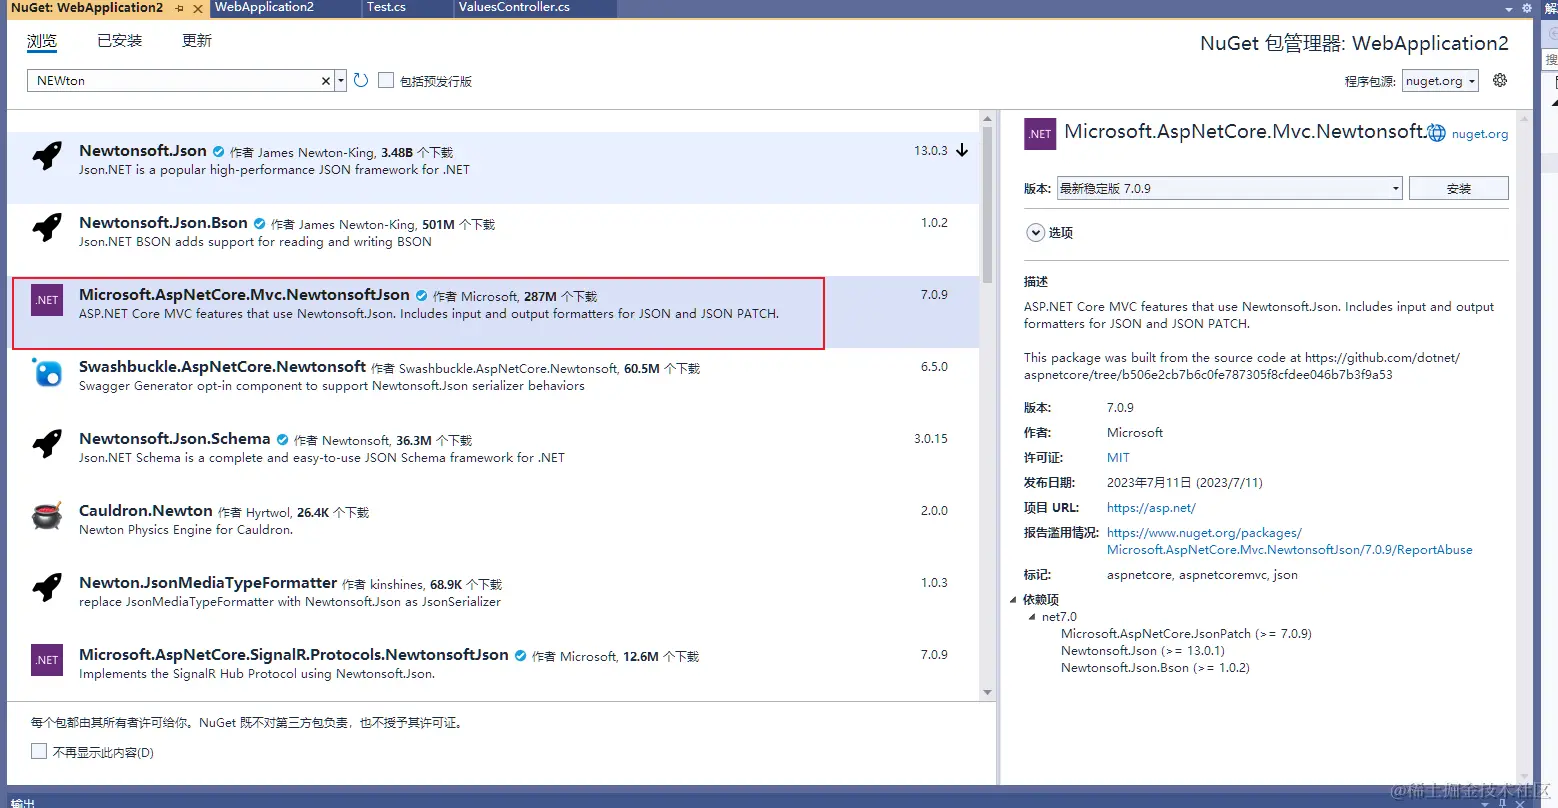This screenshot has height=808, width=1558.
Task: Click the Swashbuckle.AspNetCore.Newtonsoft package icon
Action: pyautogui.click(x=47, y=372)
